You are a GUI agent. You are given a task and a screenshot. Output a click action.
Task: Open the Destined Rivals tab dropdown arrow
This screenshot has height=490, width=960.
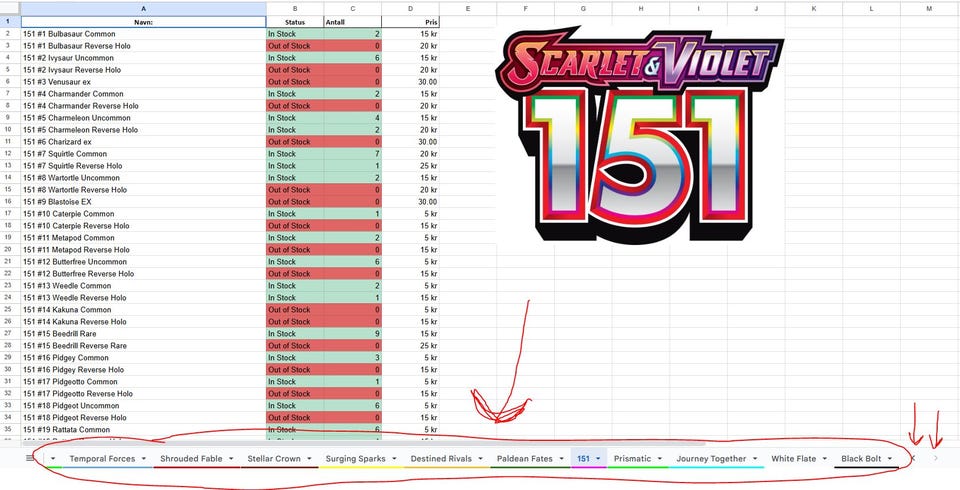481,458
